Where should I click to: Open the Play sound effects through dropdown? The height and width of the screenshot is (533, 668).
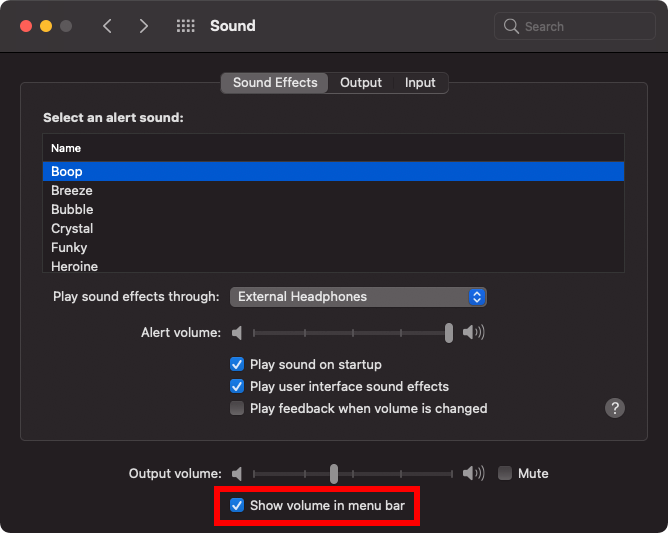(x=358, y=297)
